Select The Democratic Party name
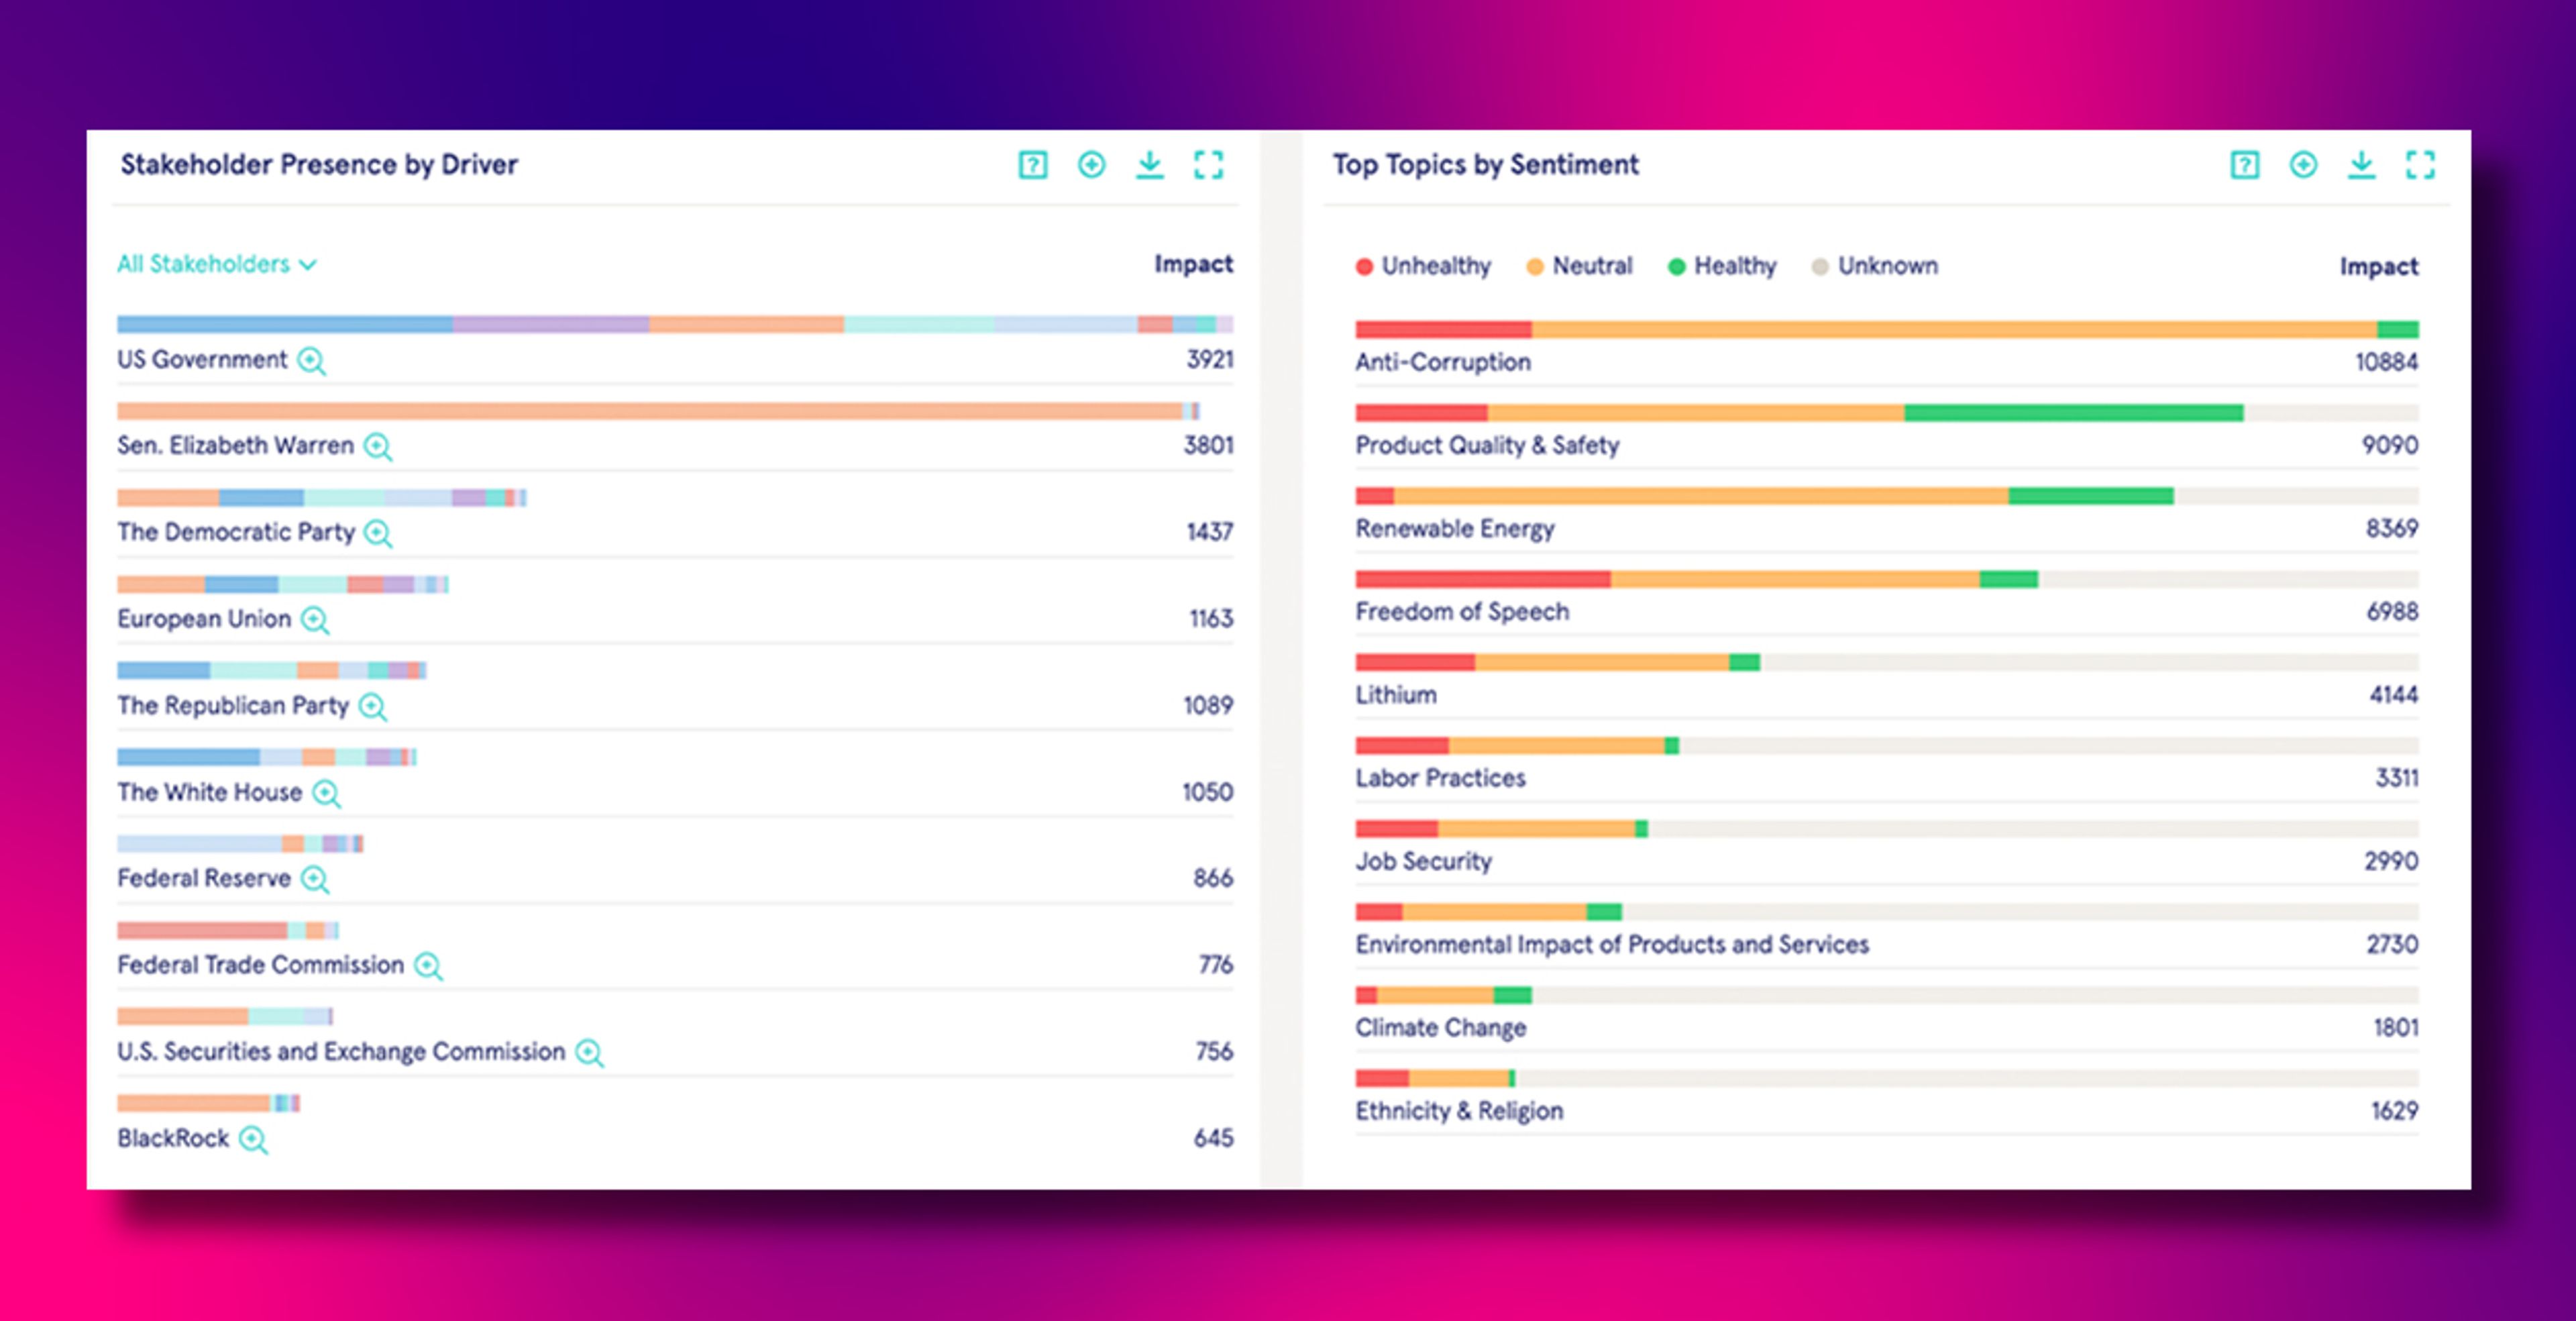The height and width of the screenshot is (1321, 2576). (x=236, y=532)
